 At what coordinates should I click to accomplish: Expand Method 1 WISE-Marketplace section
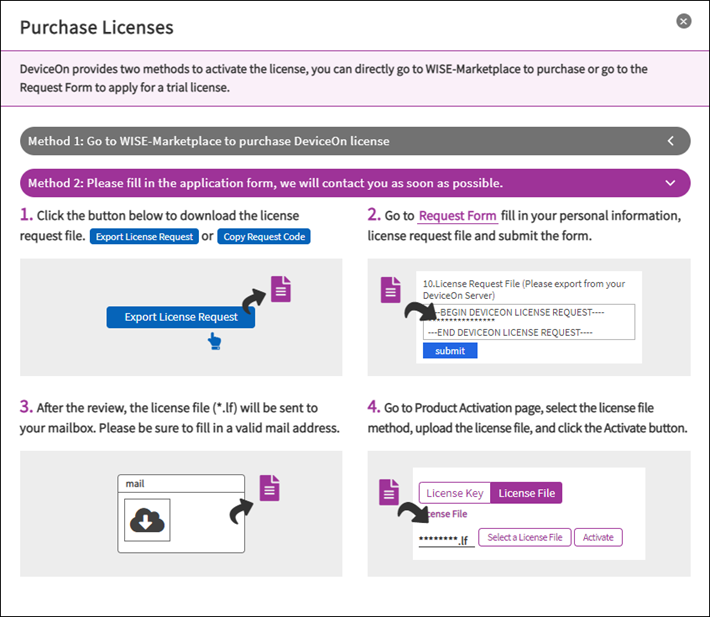click(671, 141)
